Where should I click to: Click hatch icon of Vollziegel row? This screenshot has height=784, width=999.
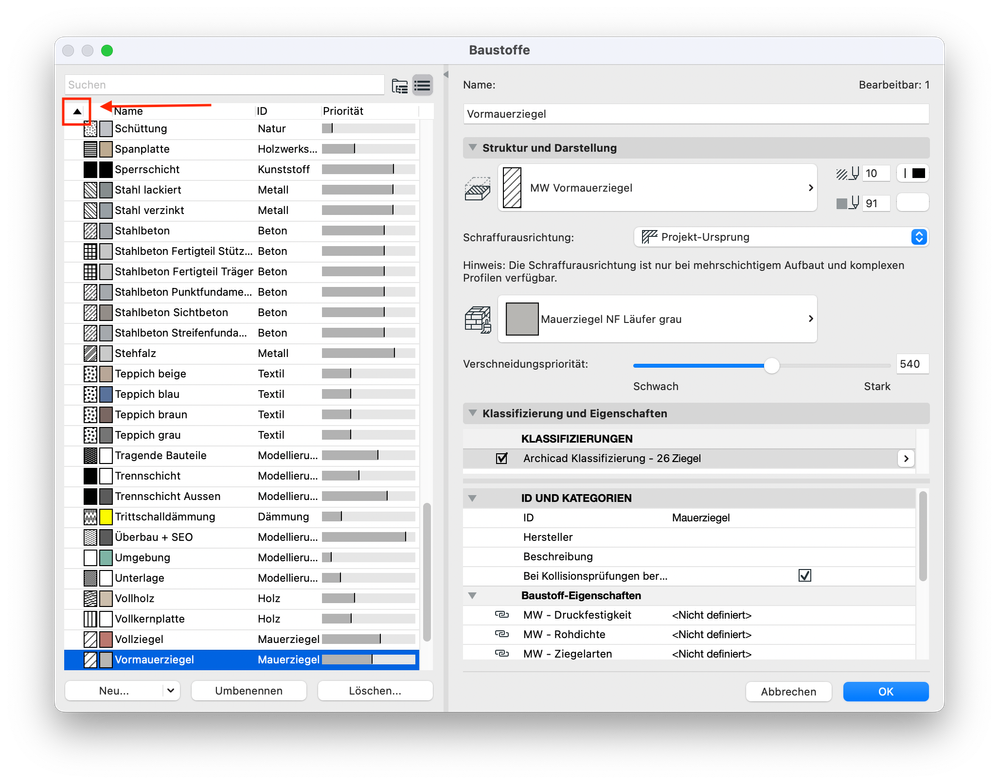tap(90, 639)
